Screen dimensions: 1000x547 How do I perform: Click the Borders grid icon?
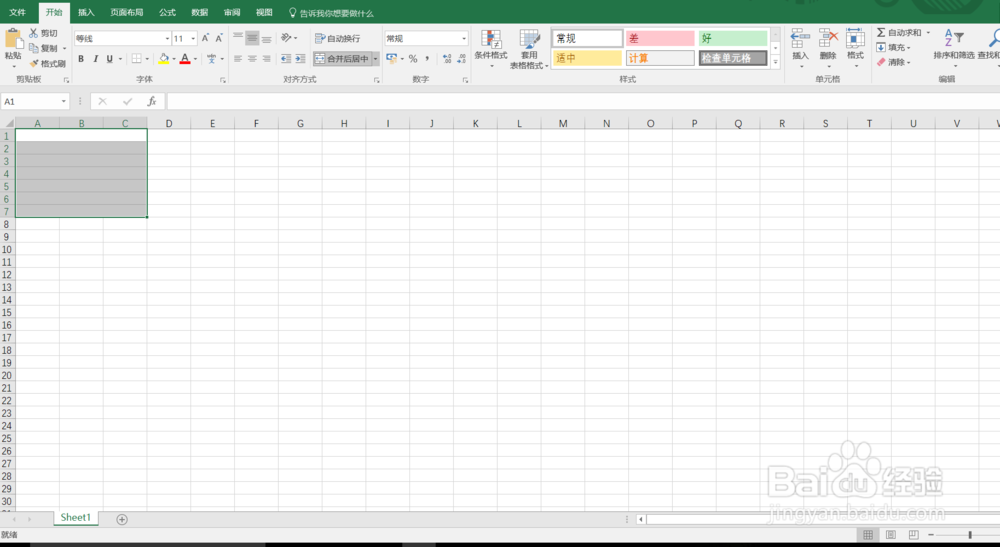click(x=136, y=59)
